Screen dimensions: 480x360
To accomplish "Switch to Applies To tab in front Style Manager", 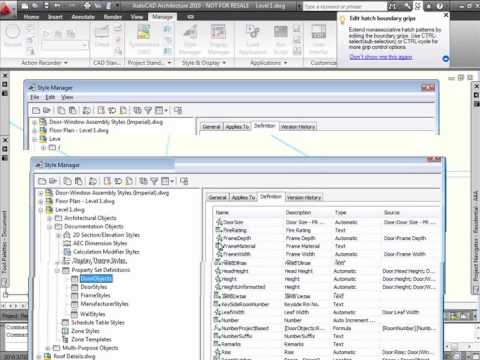I will pos(244,197).
